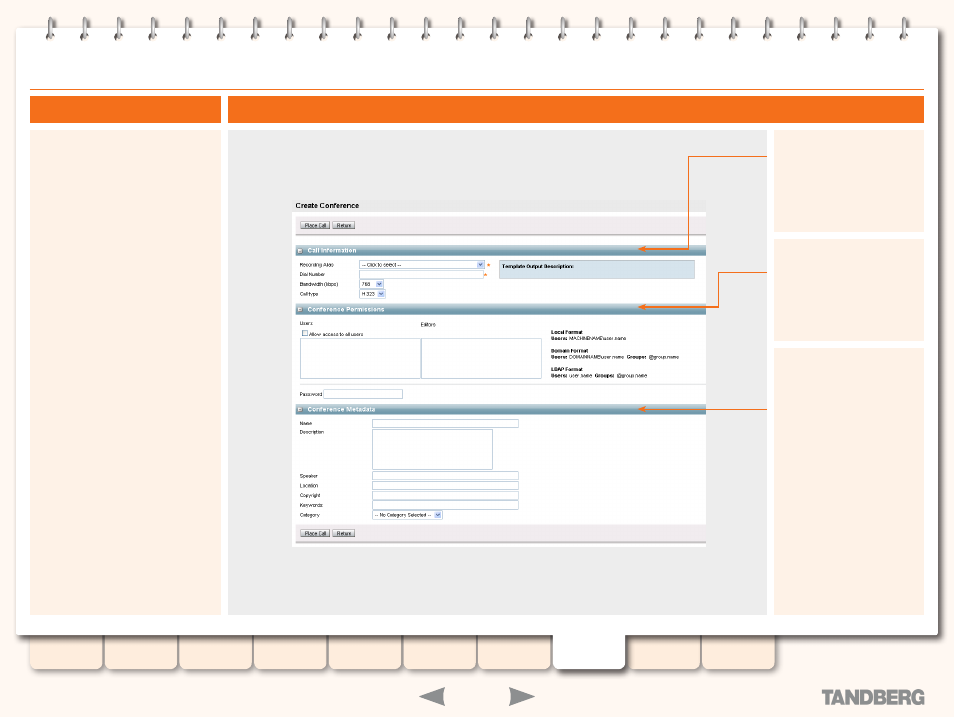The width and height of the screenshot is (954, 717).
Task: Click the Domain Format label
Action: [x=569, y=351]
